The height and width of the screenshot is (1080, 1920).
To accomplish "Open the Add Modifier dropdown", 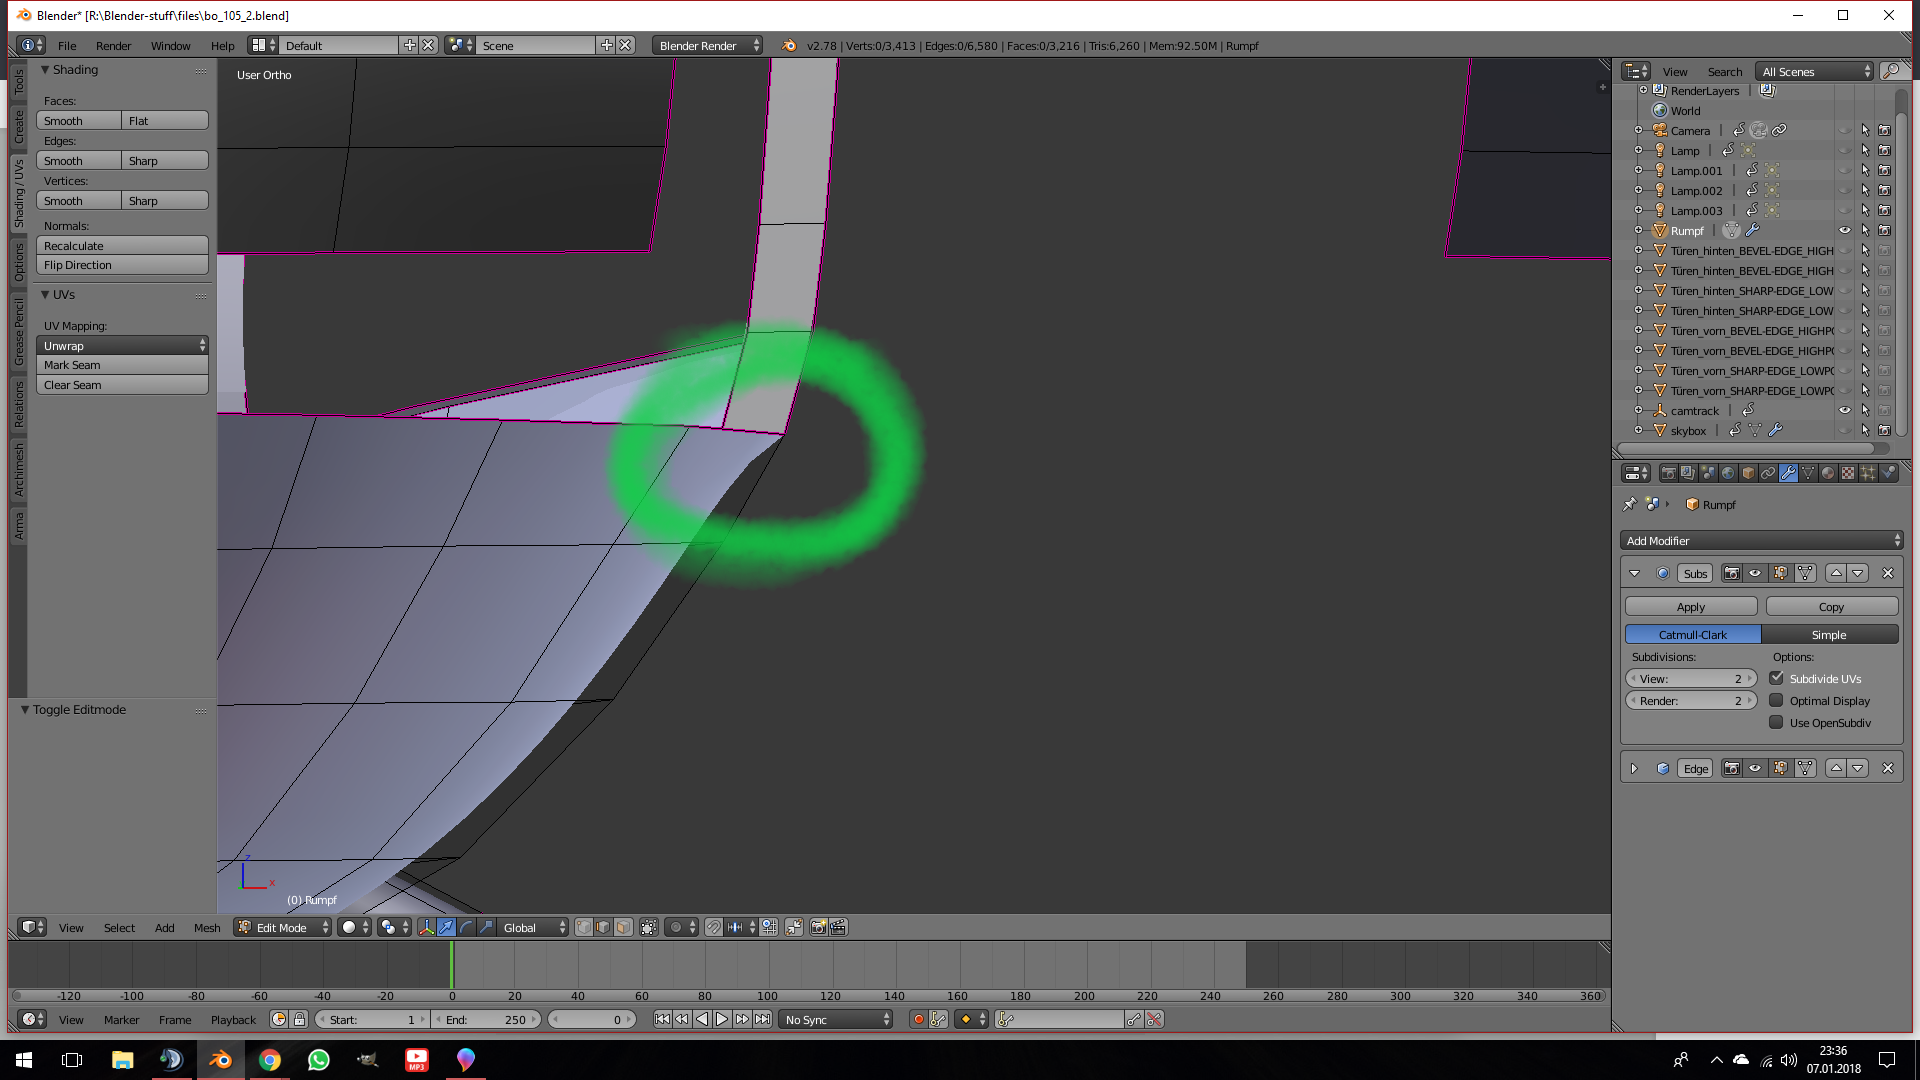I will (x=1760, y=541).
